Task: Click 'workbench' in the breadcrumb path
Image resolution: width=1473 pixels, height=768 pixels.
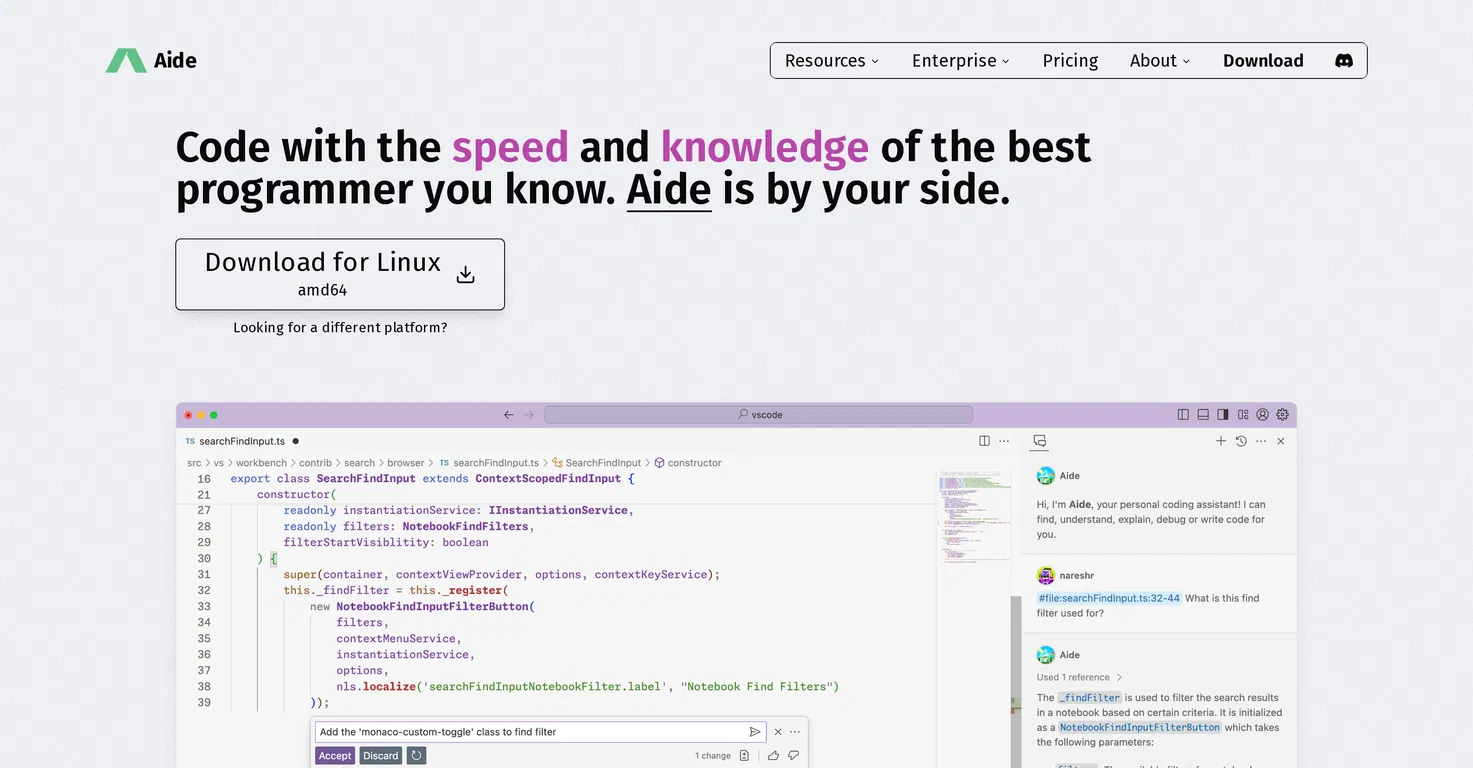Action: point(261,463)
